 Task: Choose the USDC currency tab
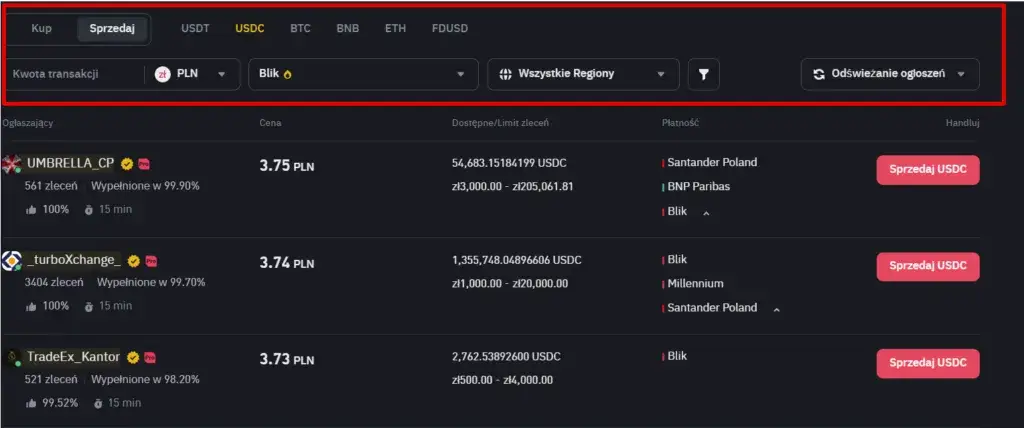[x=249, y=29]
